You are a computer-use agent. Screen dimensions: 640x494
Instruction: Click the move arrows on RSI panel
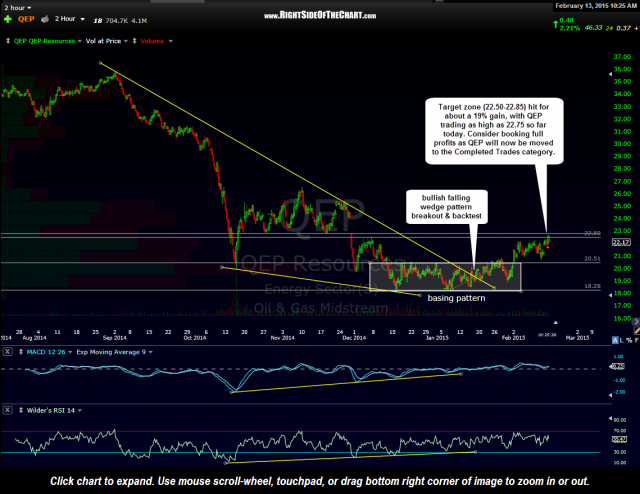(x=21, y=409)
